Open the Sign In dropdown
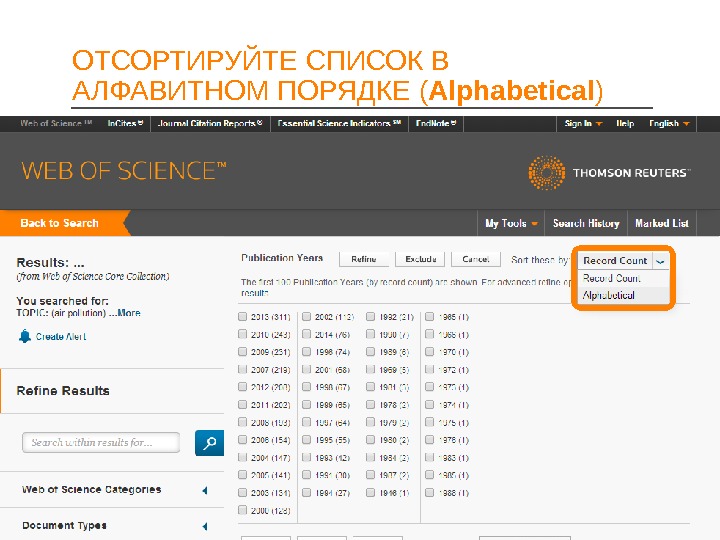The width and height of the screenshot is (720, 540). click(583, 124)
